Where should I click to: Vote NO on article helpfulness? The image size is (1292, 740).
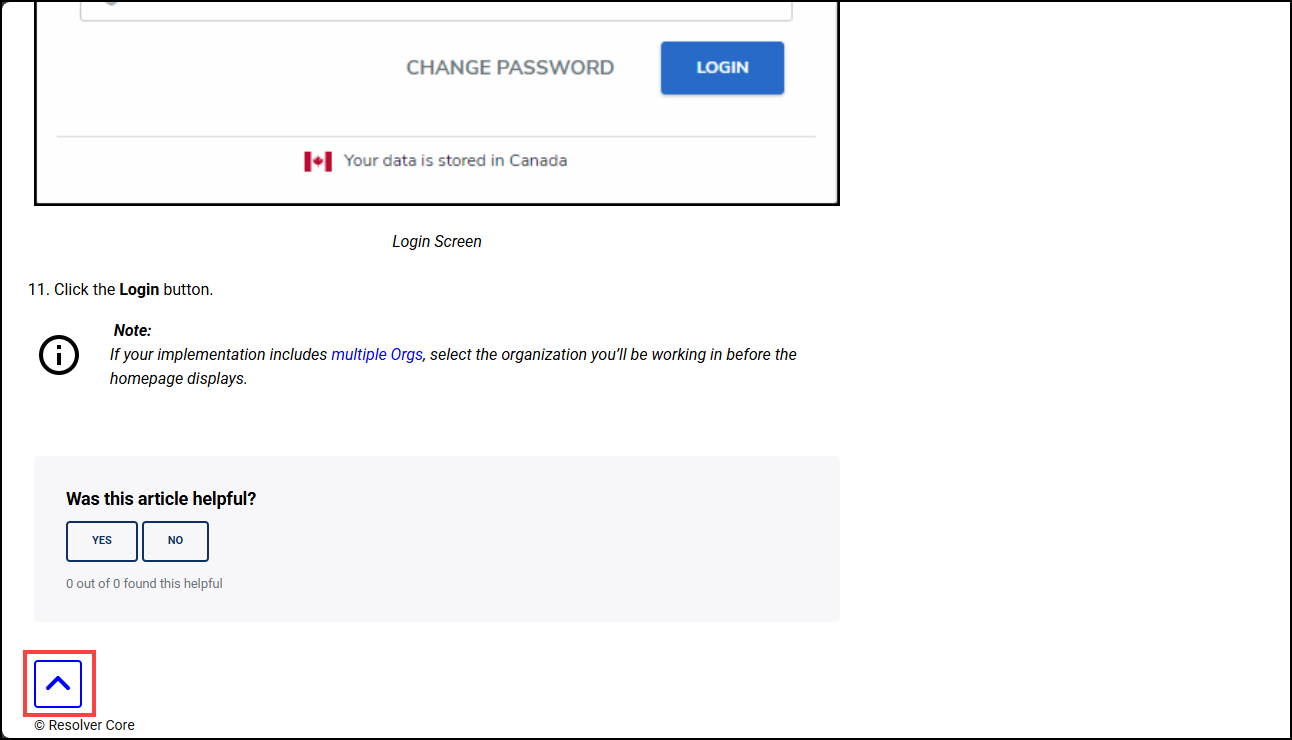pyautogui.click(x=175, y=541)
